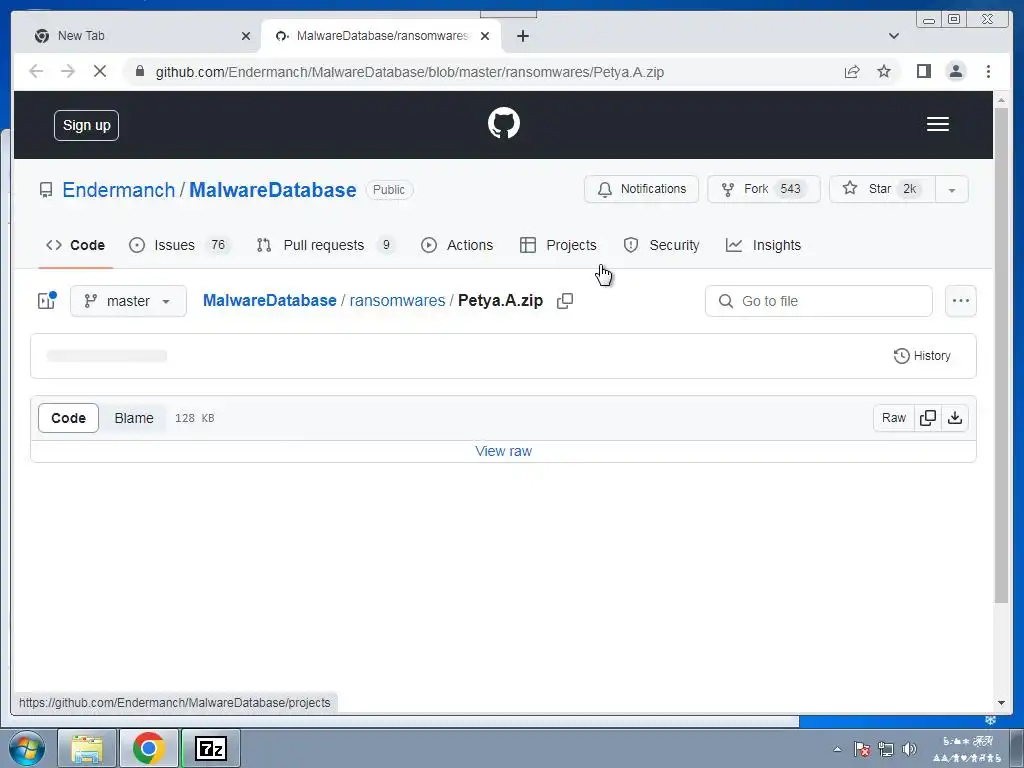This screenshot has width=1024, height=768.
Task: Open the hamburger menu in the GitHub header
Action: click(938, 124)
